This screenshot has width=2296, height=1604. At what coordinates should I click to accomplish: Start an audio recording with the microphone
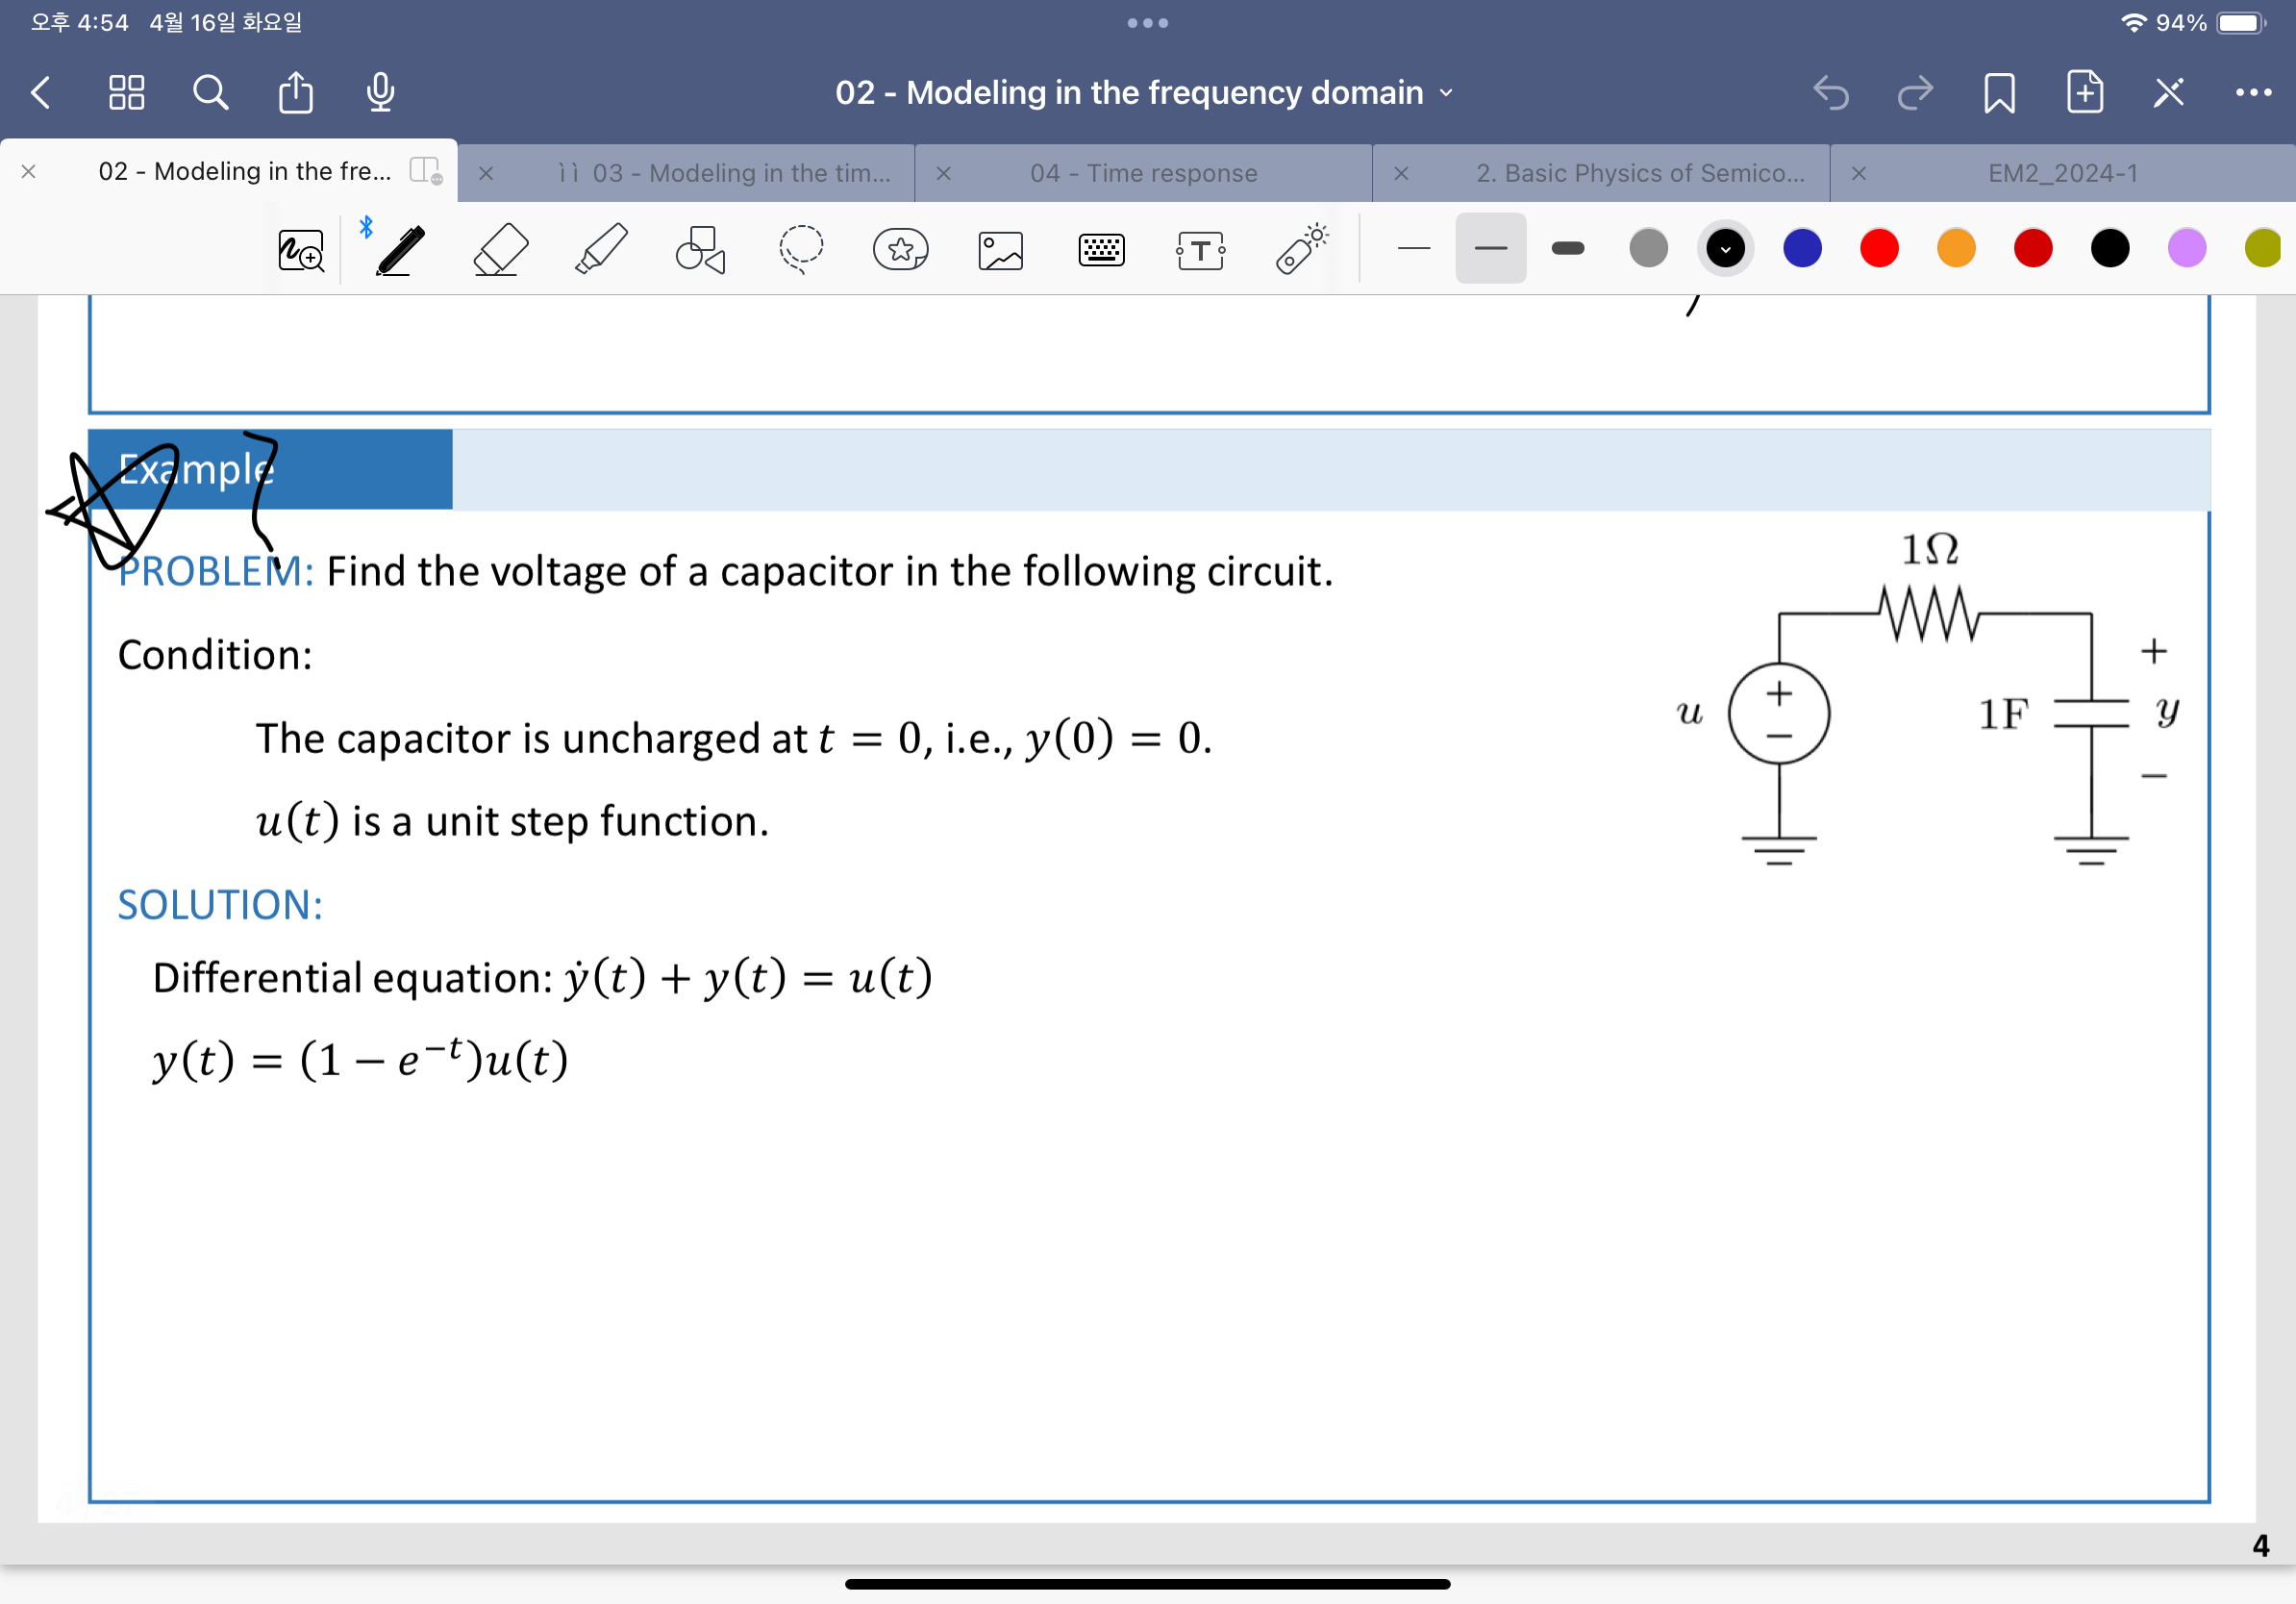(380, 92)
